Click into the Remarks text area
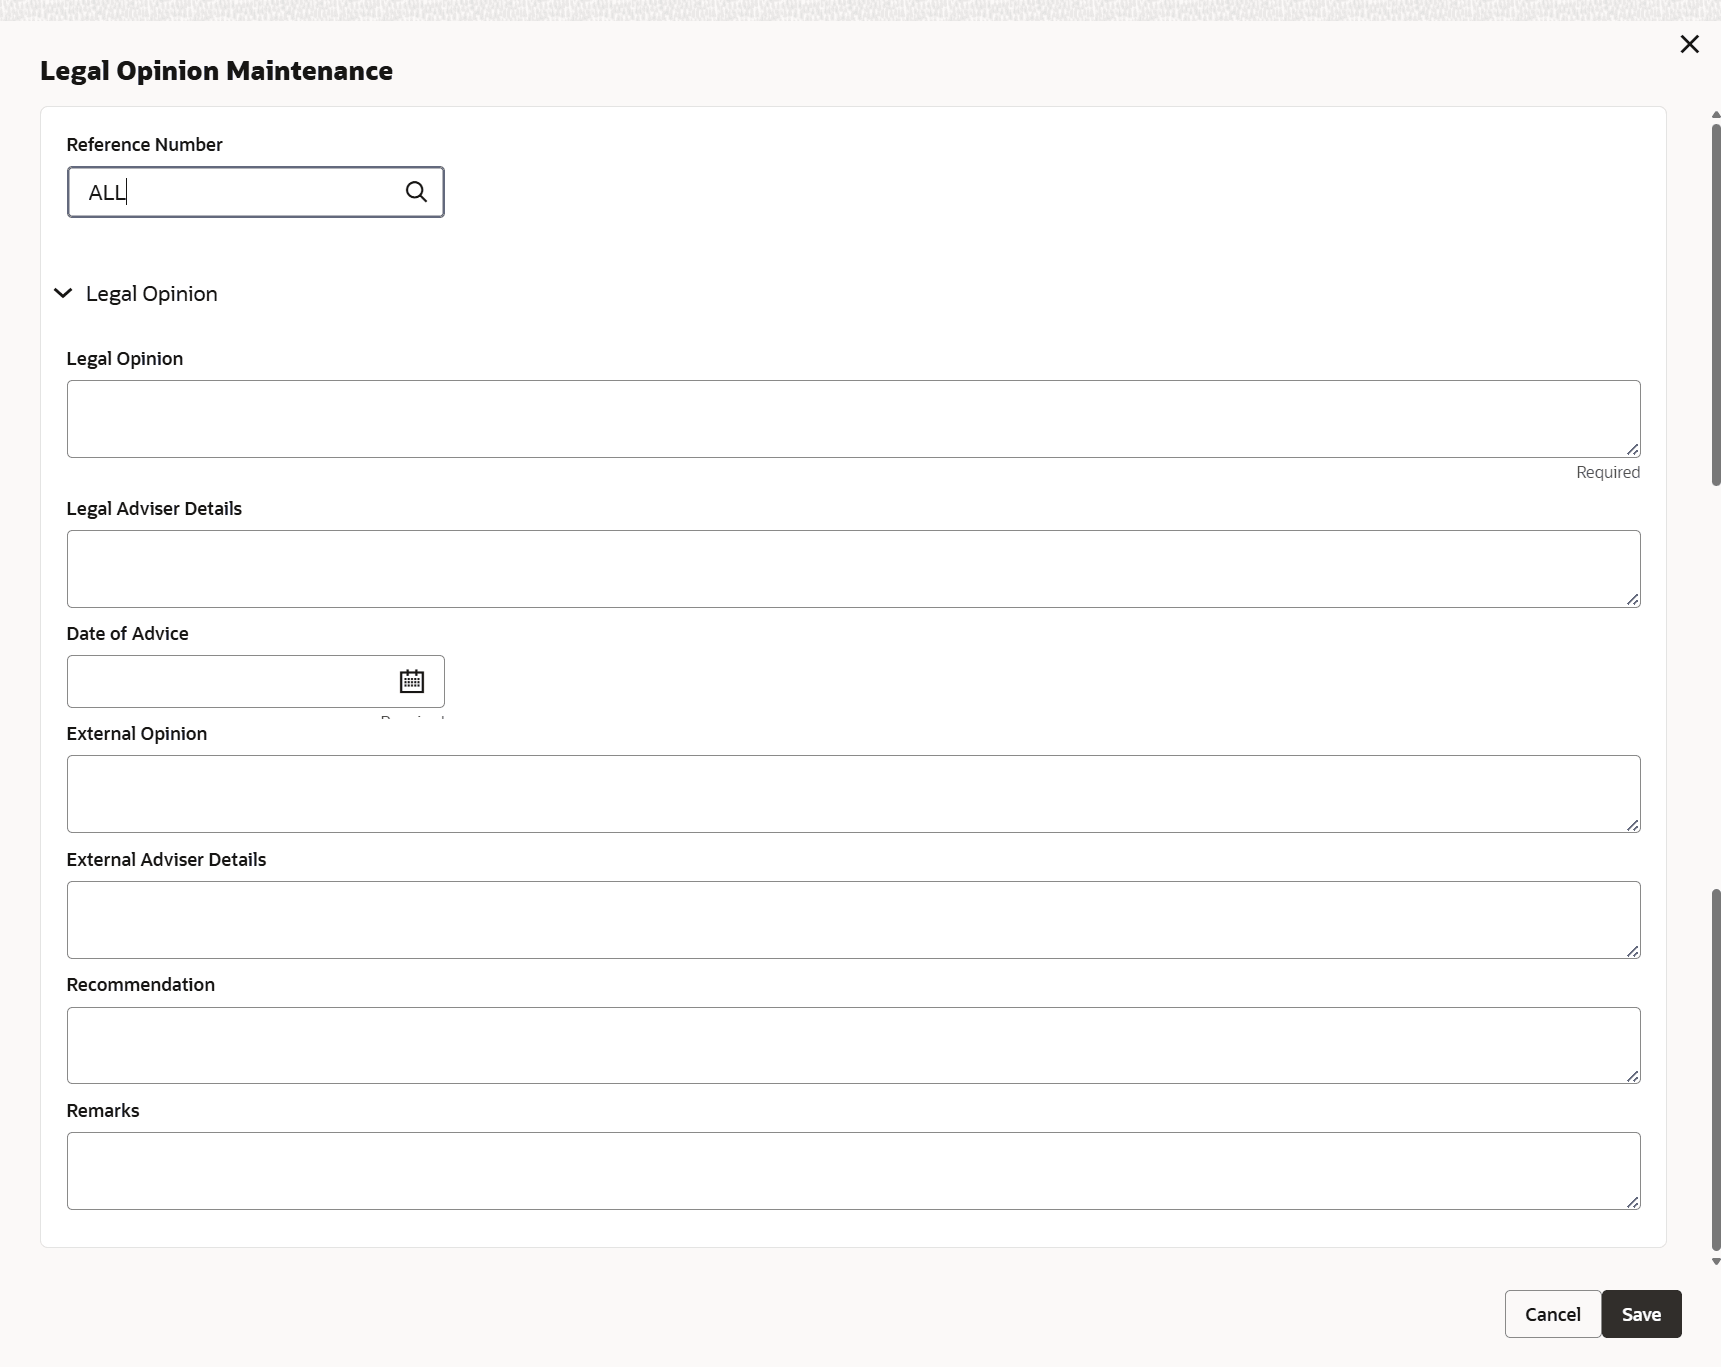This screenshot has height=1367, width=1722. click(x=853, y=1171)
